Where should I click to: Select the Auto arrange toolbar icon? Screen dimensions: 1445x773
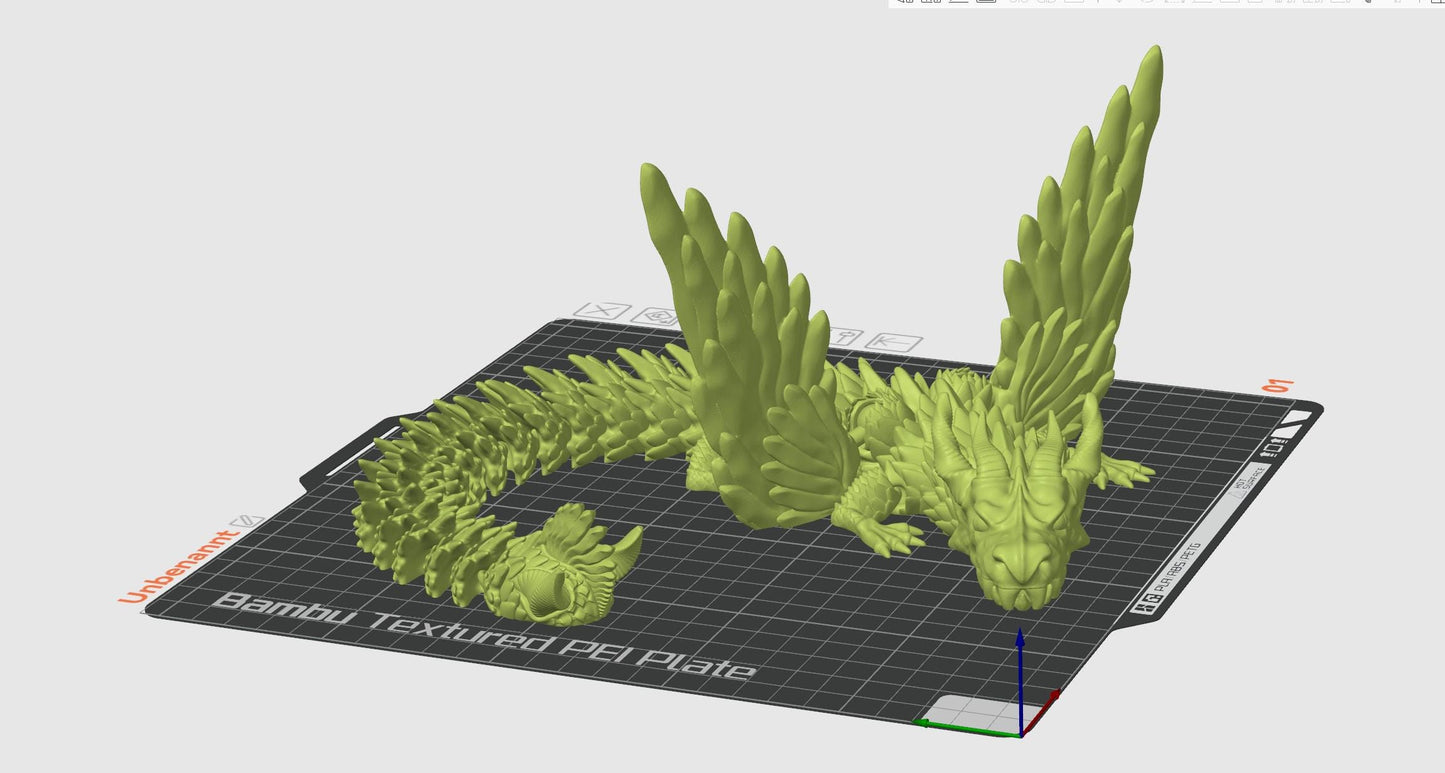(x=959, y=5)
